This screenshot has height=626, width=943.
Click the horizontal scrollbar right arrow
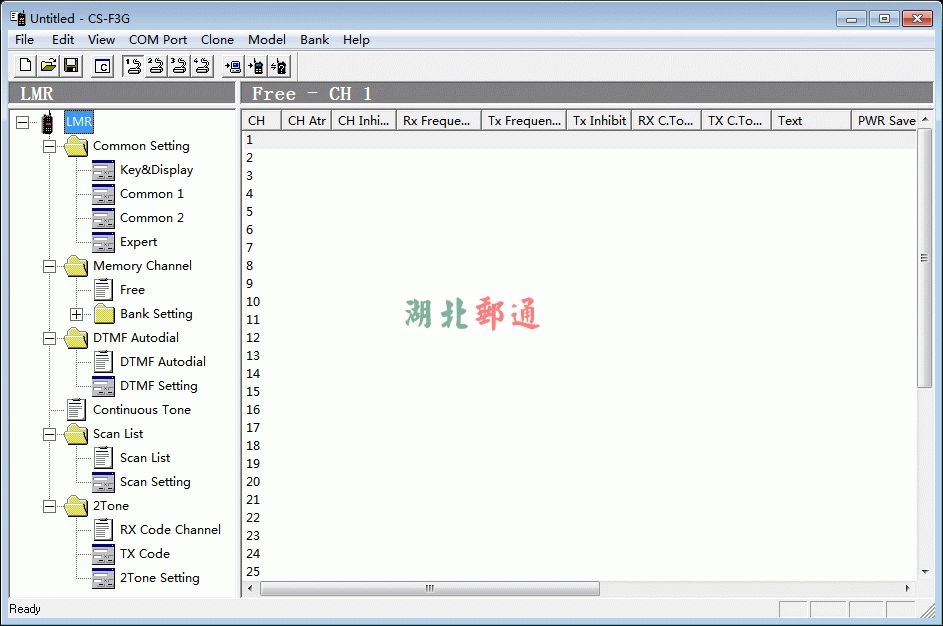coord(908,588)
